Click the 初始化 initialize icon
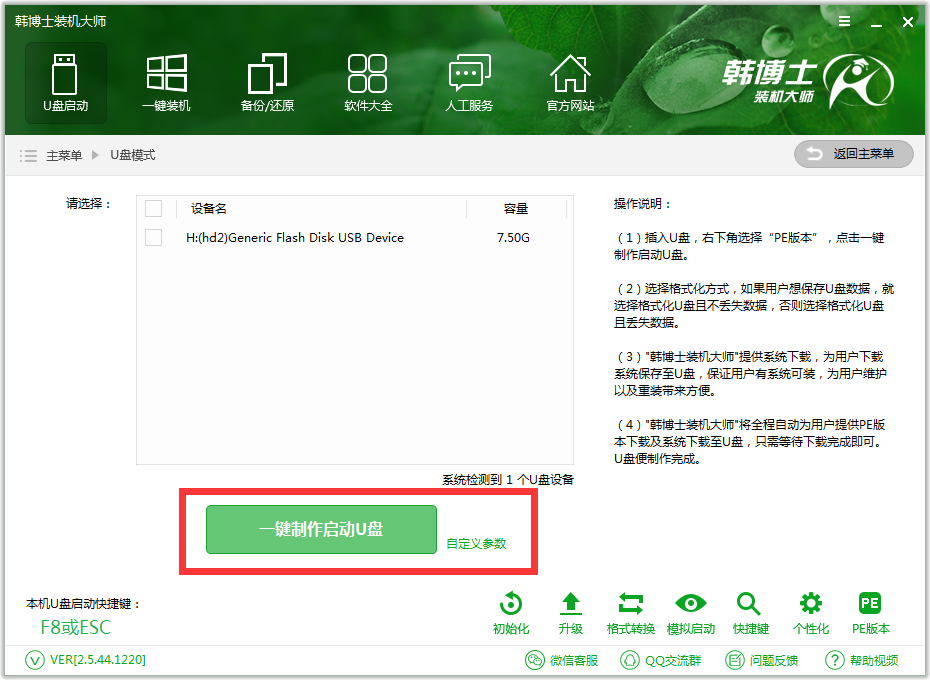Screen dimensions: 930x680 tap(511, 614)
